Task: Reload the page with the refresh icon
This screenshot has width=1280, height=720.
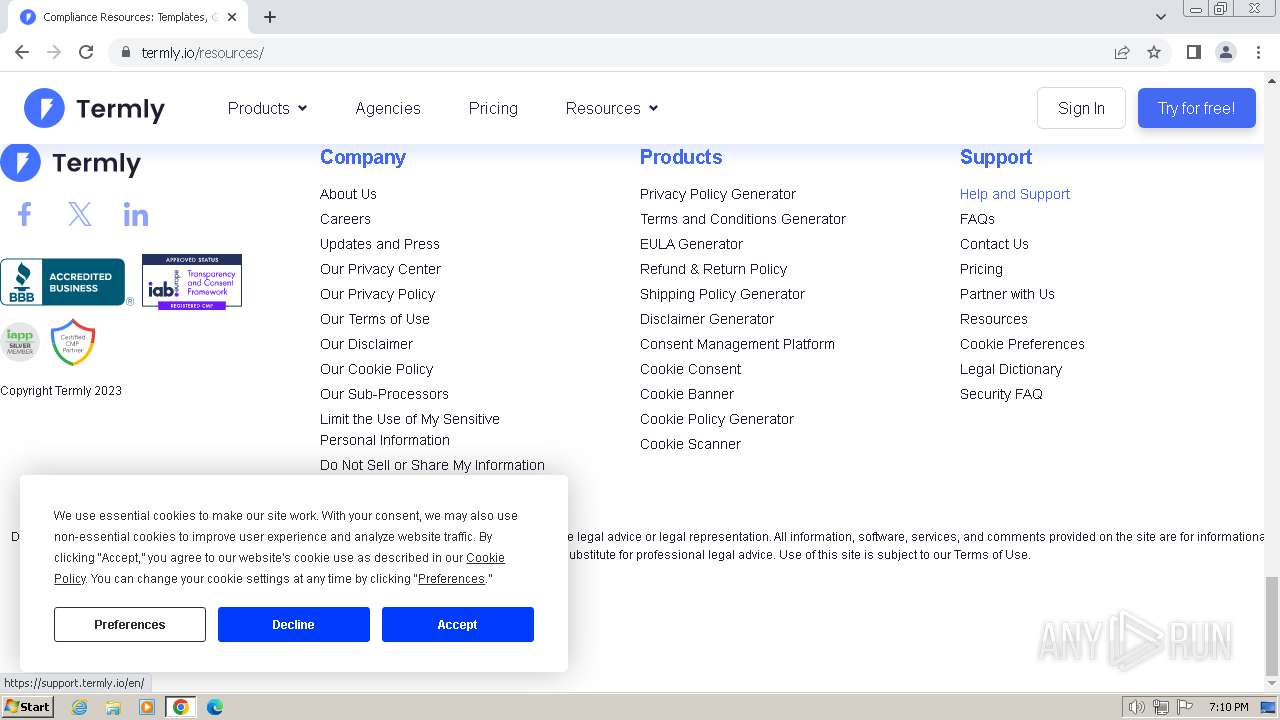Action: click(86, 52)
